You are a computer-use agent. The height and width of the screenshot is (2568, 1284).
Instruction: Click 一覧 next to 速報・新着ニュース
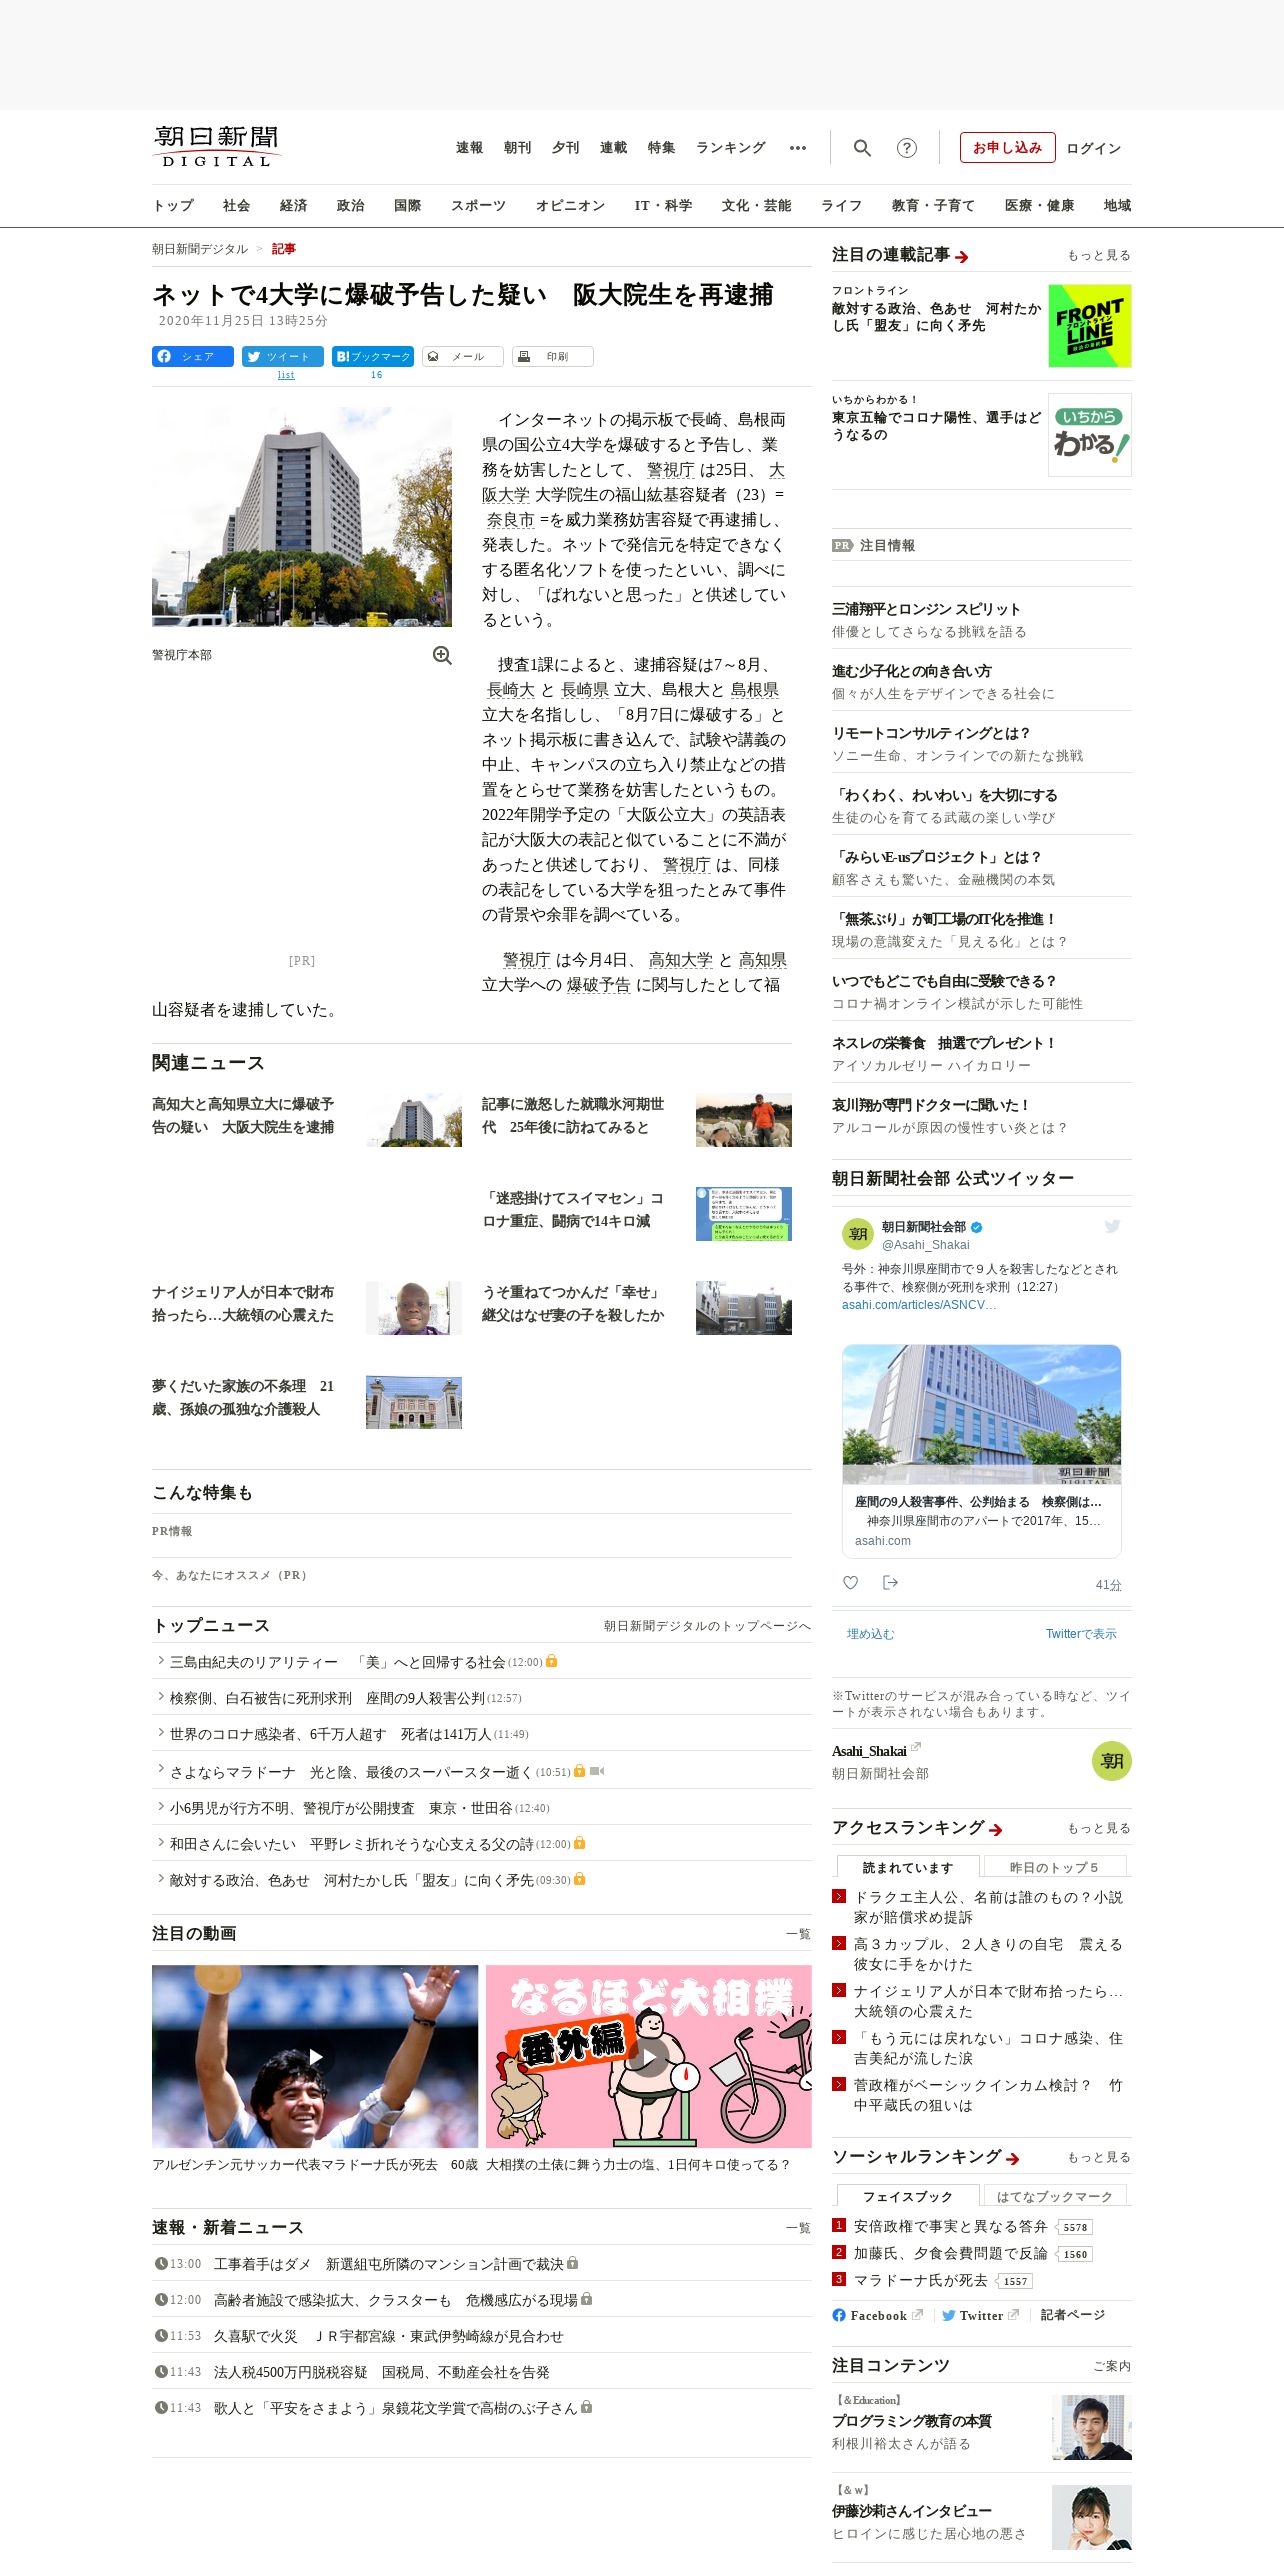point(798,2228)
